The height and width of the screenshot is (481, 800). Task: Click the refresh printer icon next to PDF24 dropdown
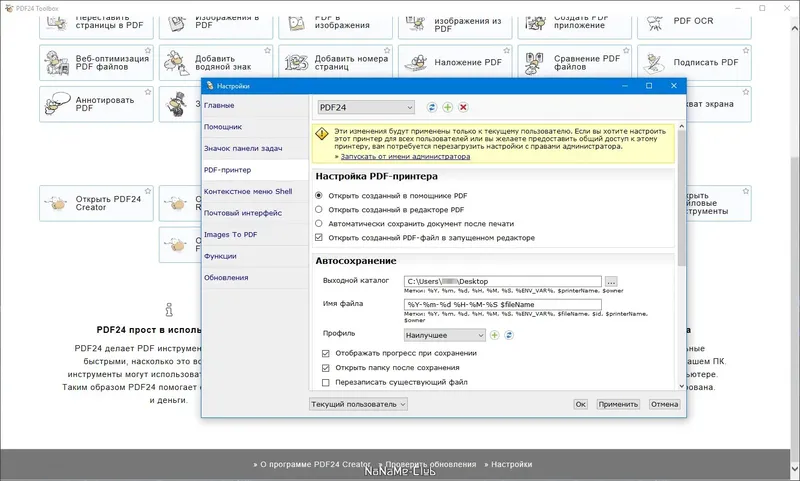(432, 107)
